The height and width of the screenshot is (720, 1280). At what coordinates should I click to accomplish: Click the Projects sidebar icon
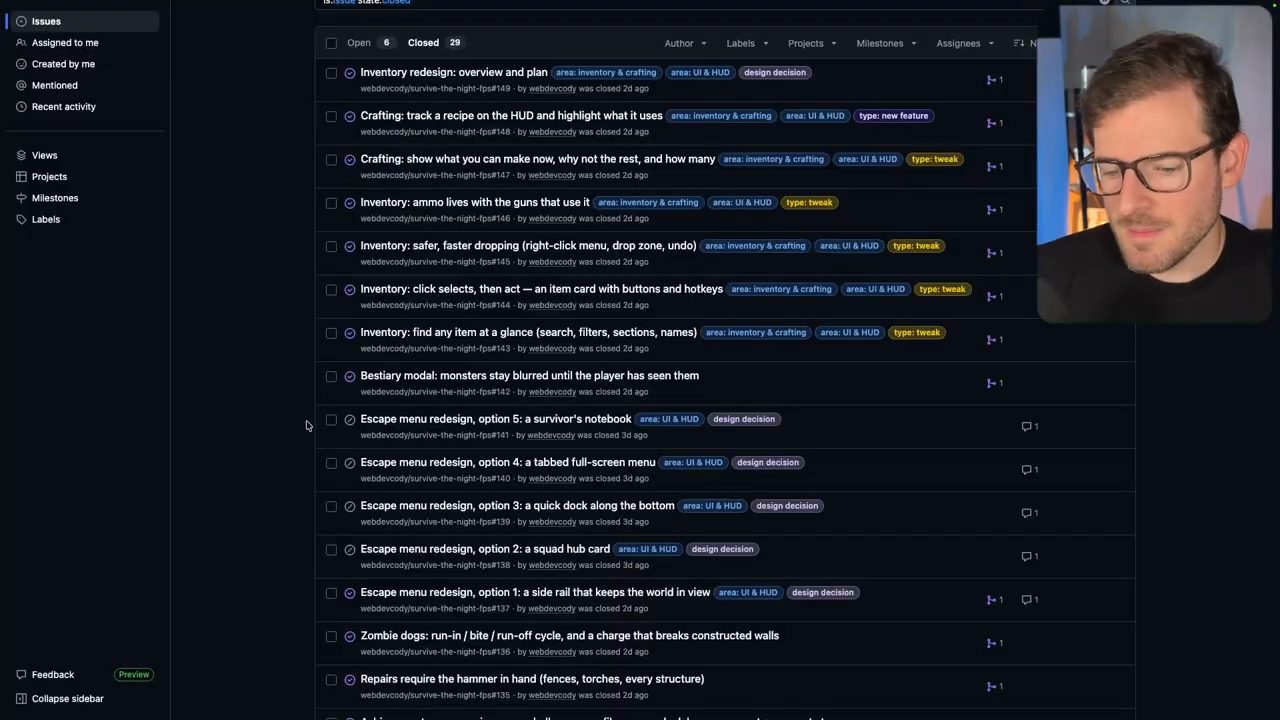pyautogui.click(x=21, y=177)
